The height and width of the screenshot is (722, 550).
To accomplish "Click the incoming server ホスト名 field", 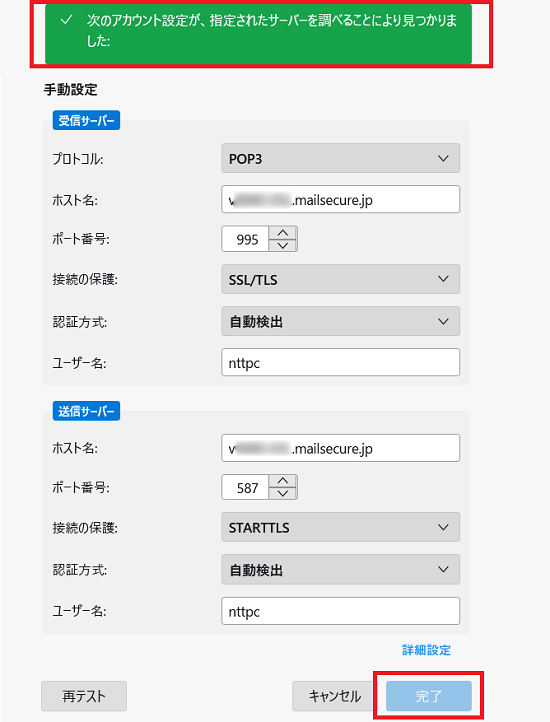I will click(x=340, y=199).
